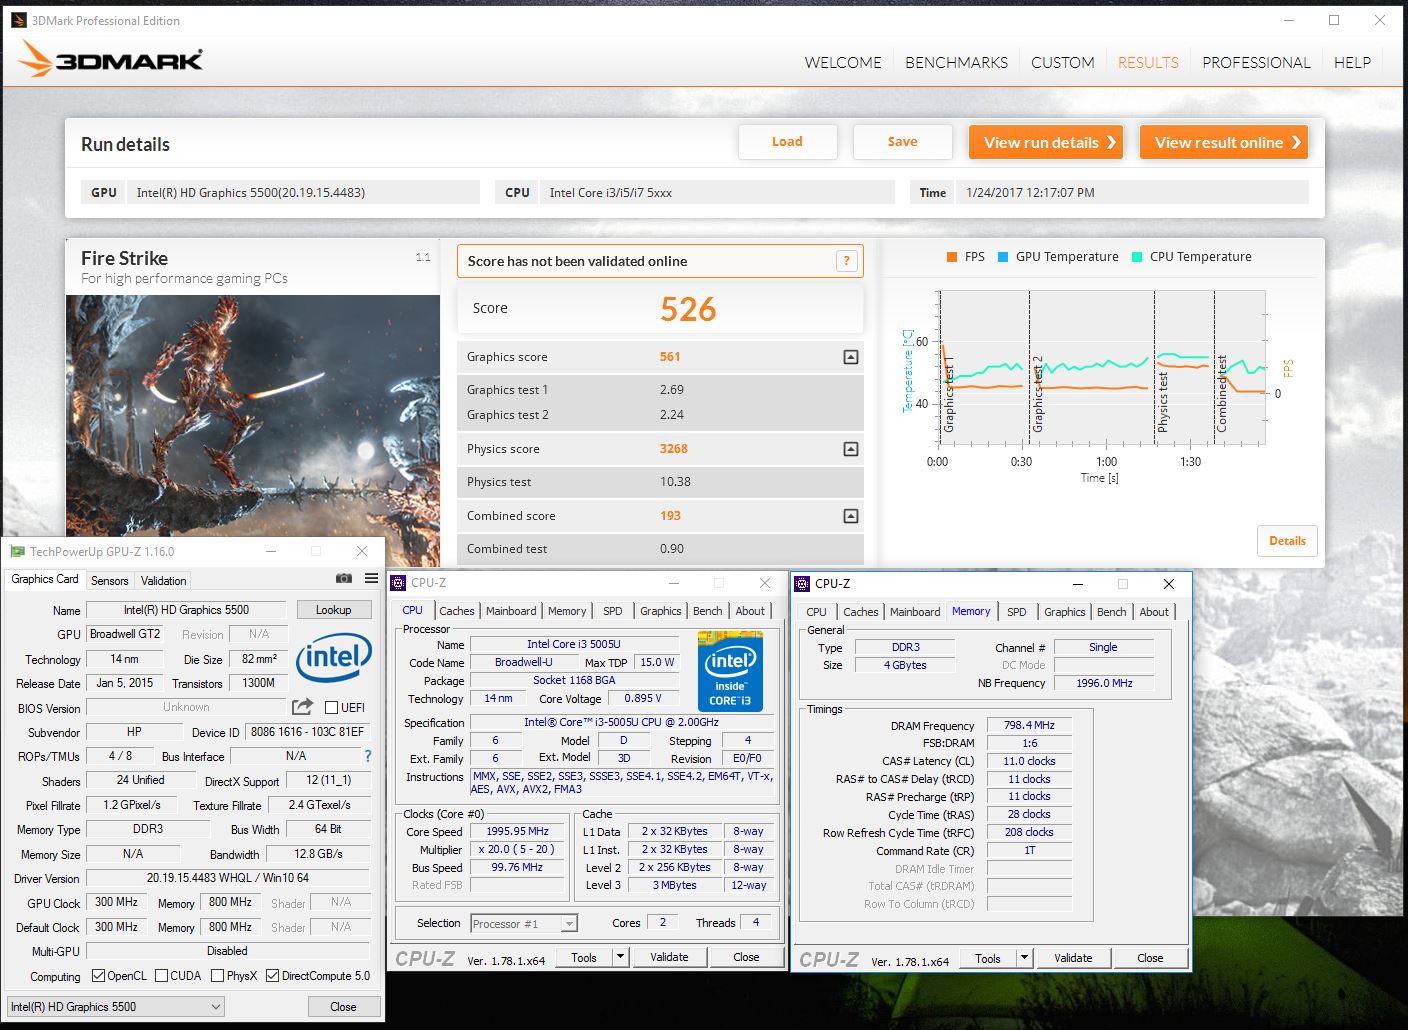
Task: Click GPU-Z title bar app icon
Action: point(17,551)
